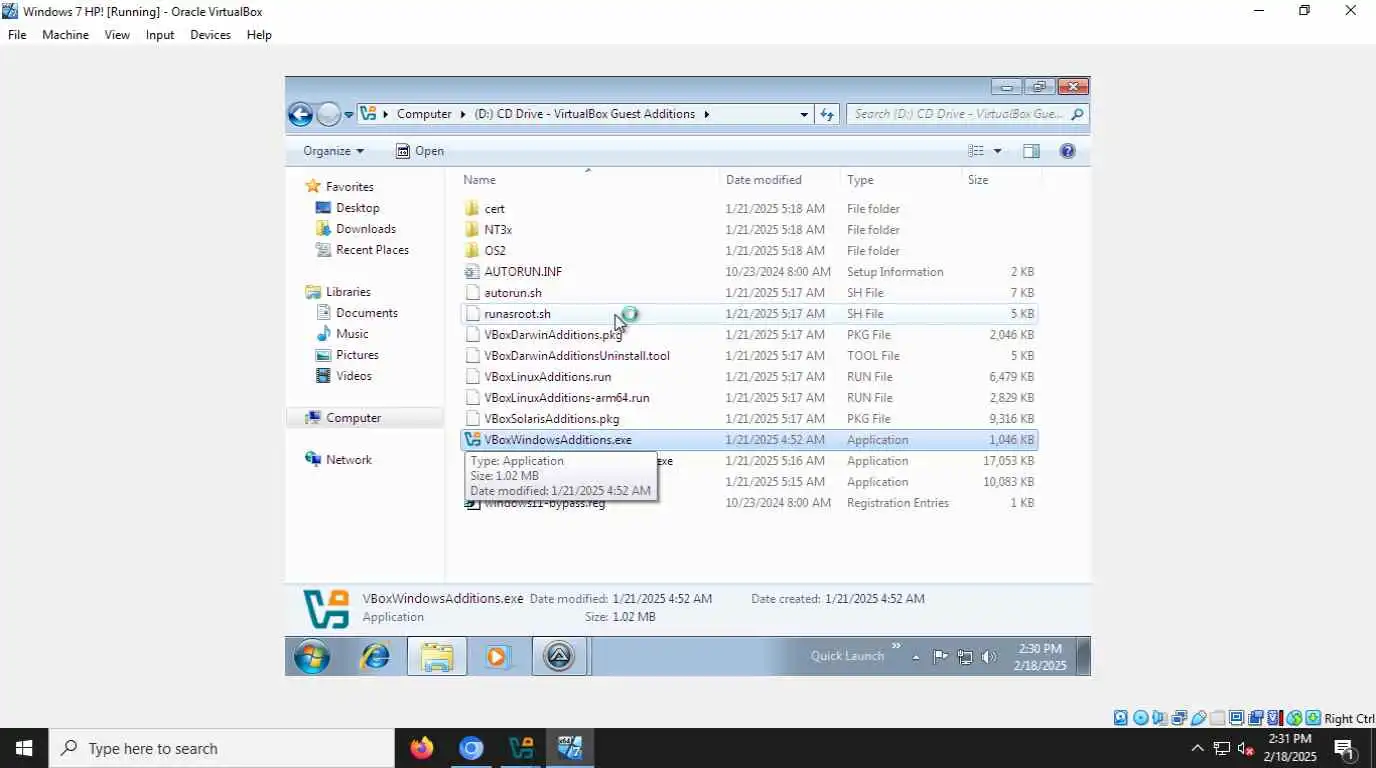The width and height of the screenshot is (1376, 768).
Task: Open Windows Media Player on Windows 7 taskbar
Action: point(498,656)
